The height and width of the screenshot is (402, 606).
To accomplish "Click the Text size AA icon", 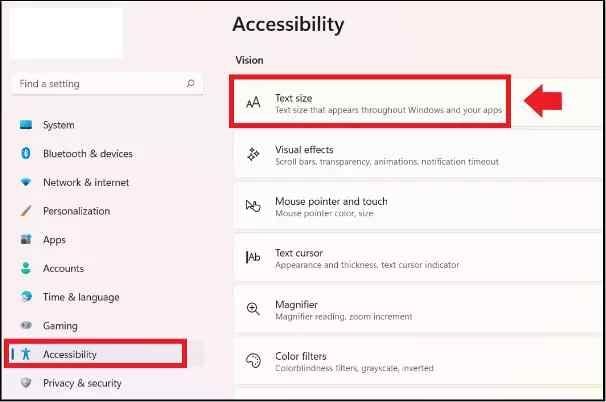I will click(x=254, y=103).
